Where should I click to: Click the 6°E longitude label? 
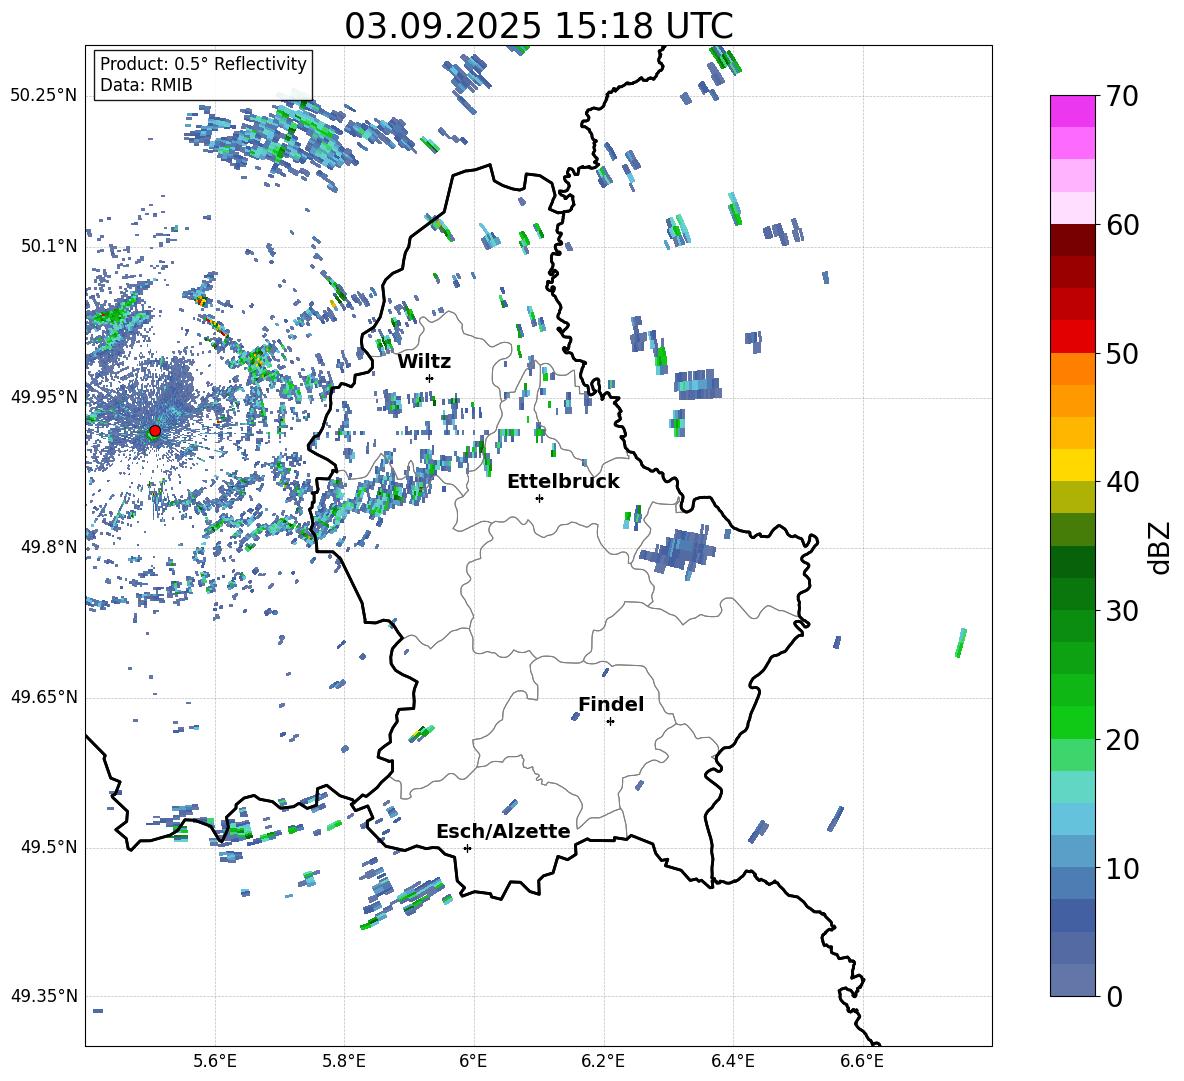473,1061
